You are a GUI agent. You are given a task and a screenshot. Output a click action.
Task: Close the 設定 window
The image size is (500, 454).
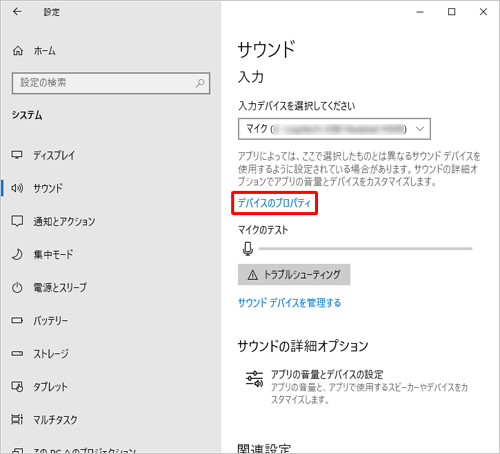(x=483, y=12)
